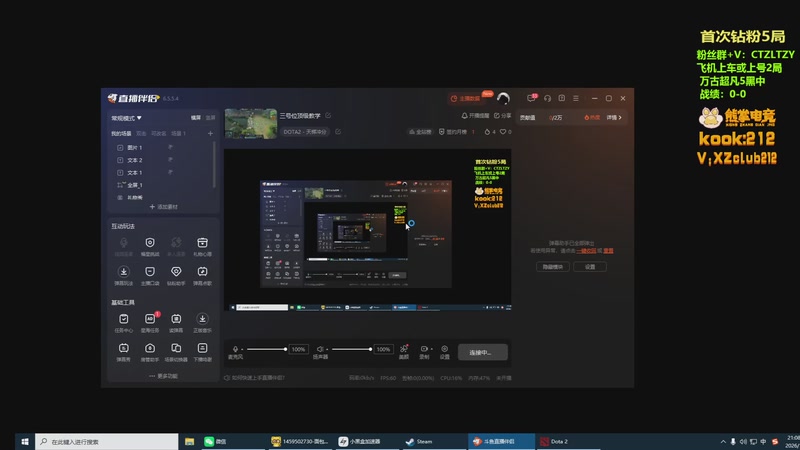Screen dimensions: 800x450
Task: Open microphone device dropdown arrow
Action: point(242,349)
